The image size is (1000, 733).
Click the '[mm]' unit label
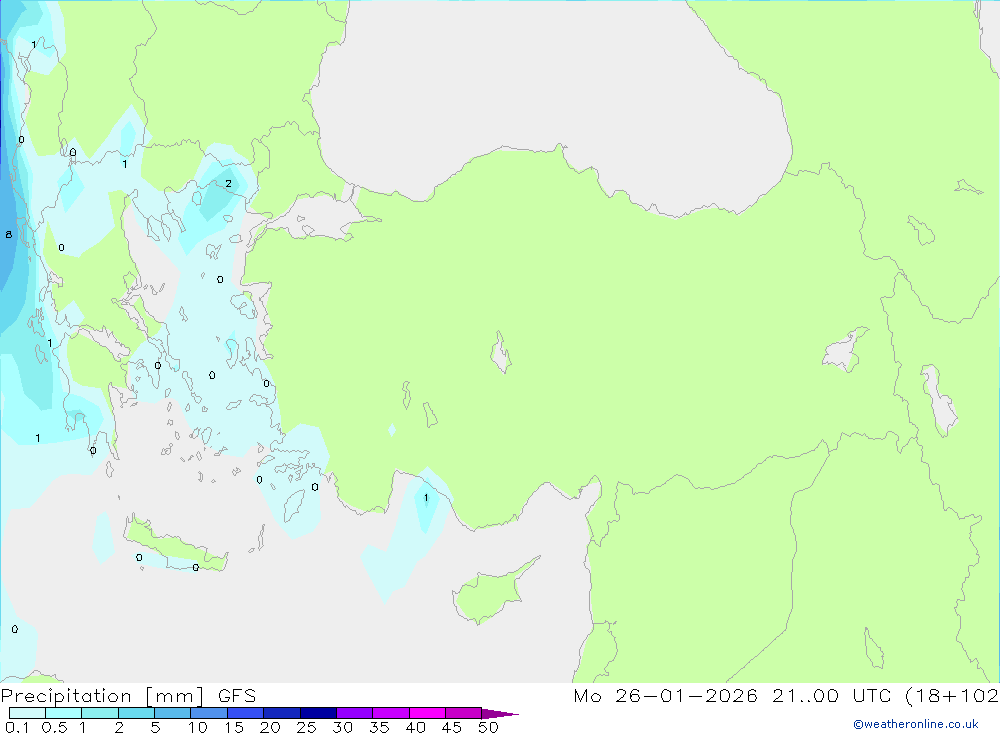click(175, 696)
